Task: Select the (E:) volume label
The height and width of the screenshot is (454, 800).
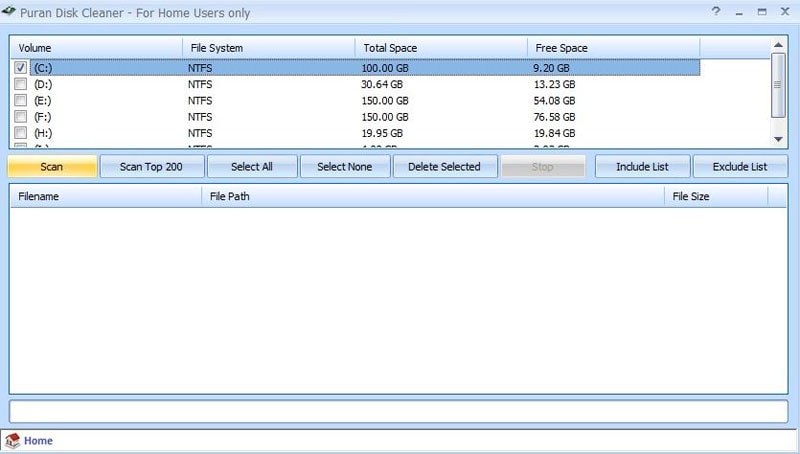Action: click(x=43, y=100)
